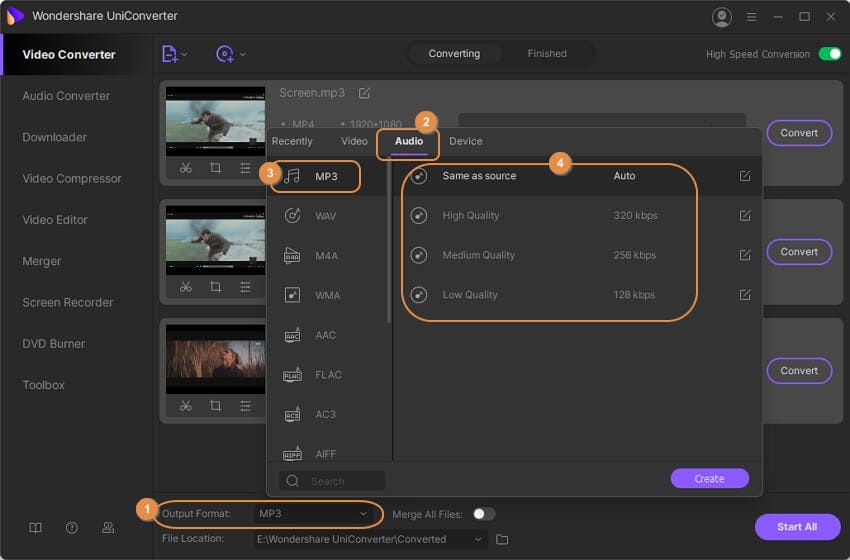Select AAC audio format

tap(329, 335)
